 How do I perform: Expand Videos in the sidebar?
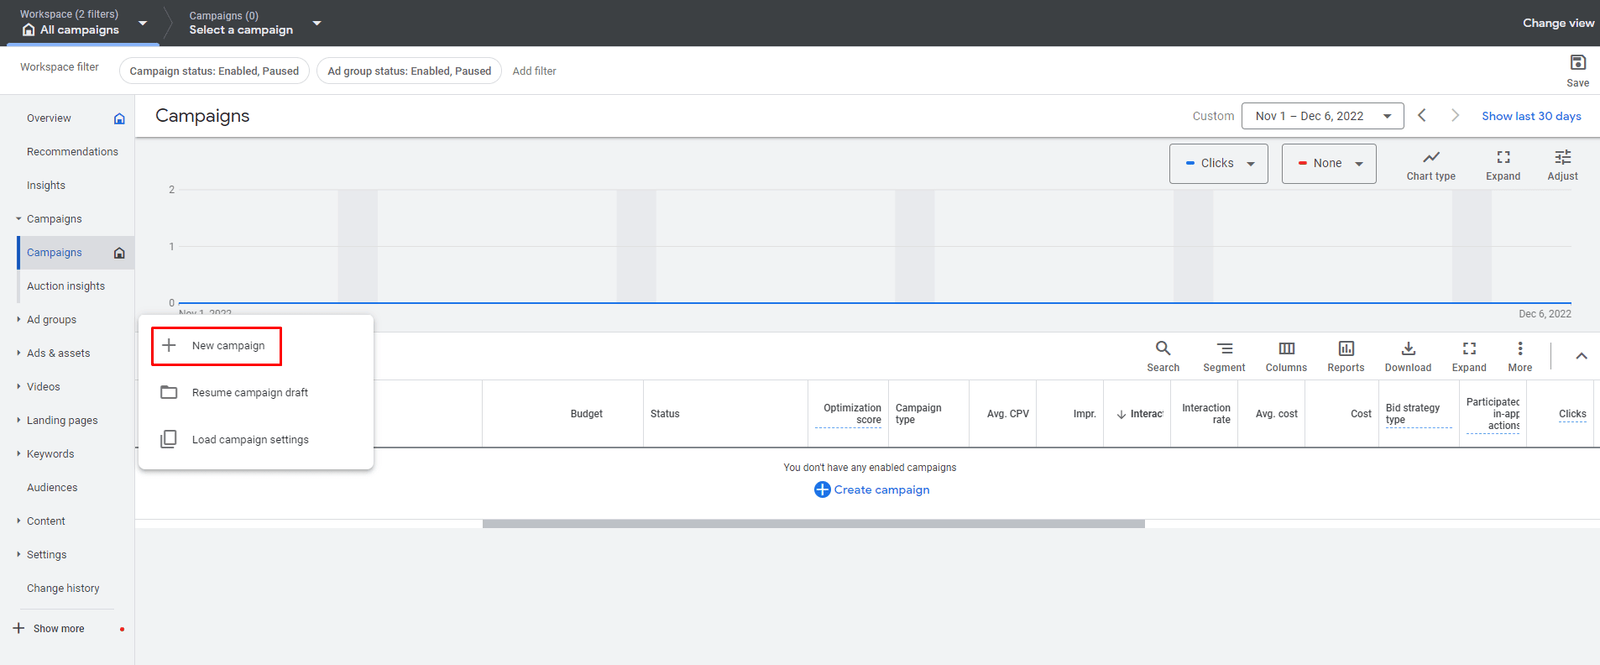point(18,387)
